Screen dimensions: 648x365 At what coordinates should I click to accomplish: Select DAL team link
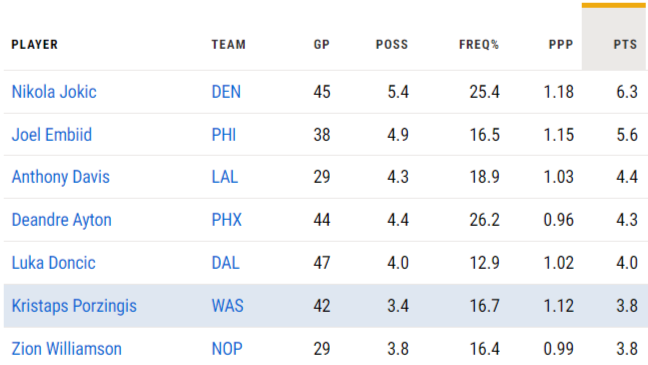coord(226,263)
